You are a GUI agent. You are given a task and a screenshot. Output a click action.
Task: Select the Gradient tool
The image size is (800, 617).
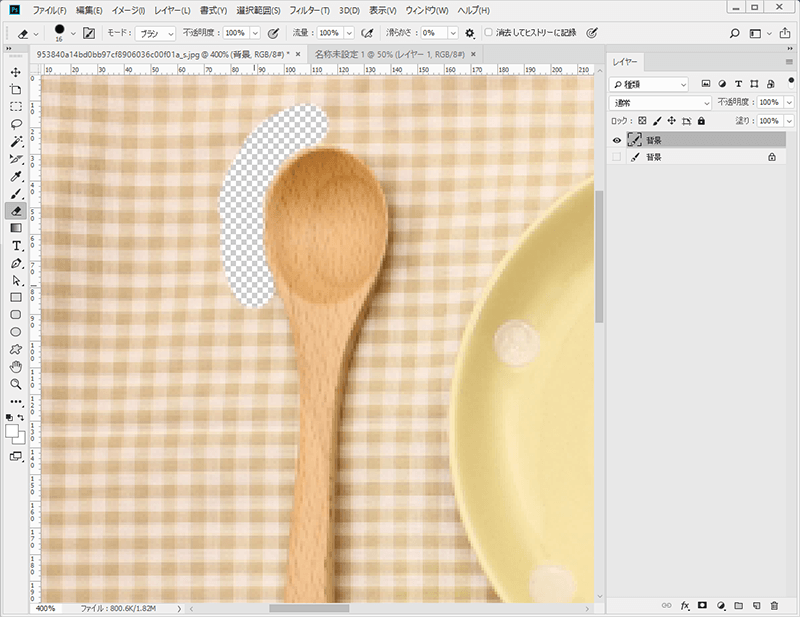[x=16, y=228]
